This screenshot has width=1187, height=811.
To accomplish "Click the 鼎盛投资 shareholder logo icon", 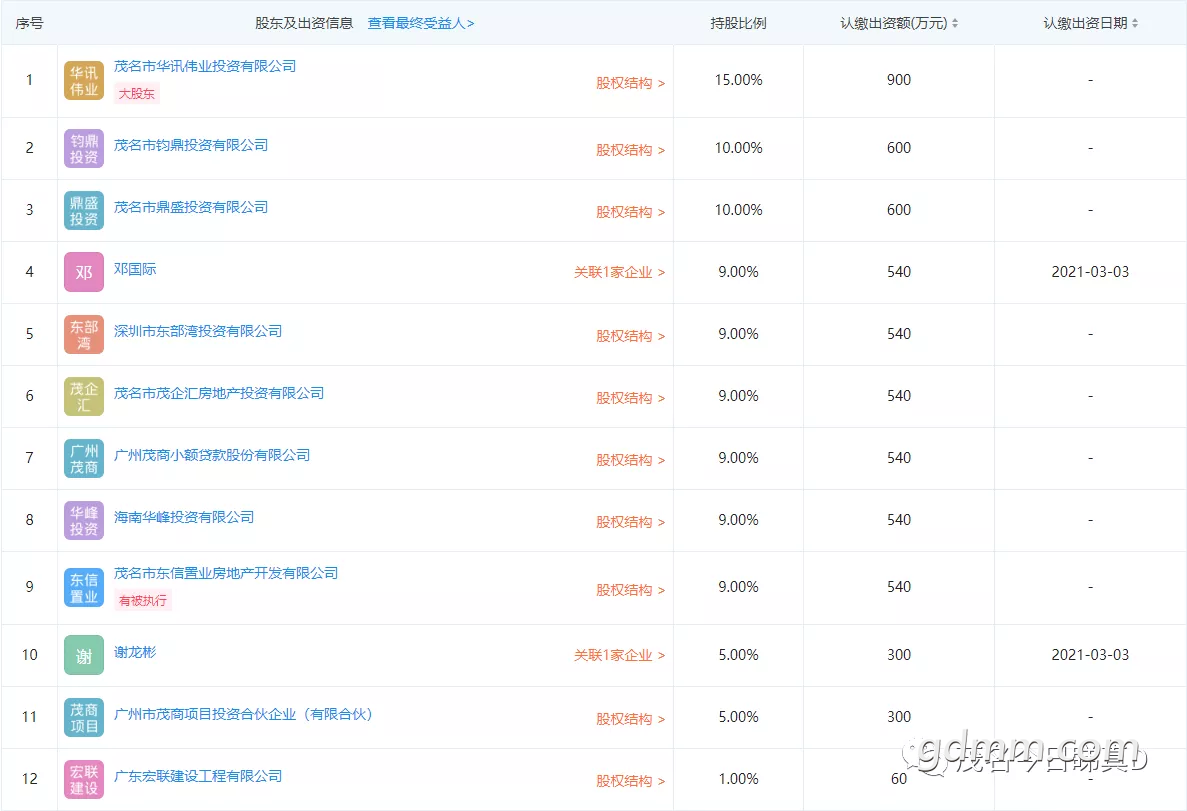I will coord(84,211).
